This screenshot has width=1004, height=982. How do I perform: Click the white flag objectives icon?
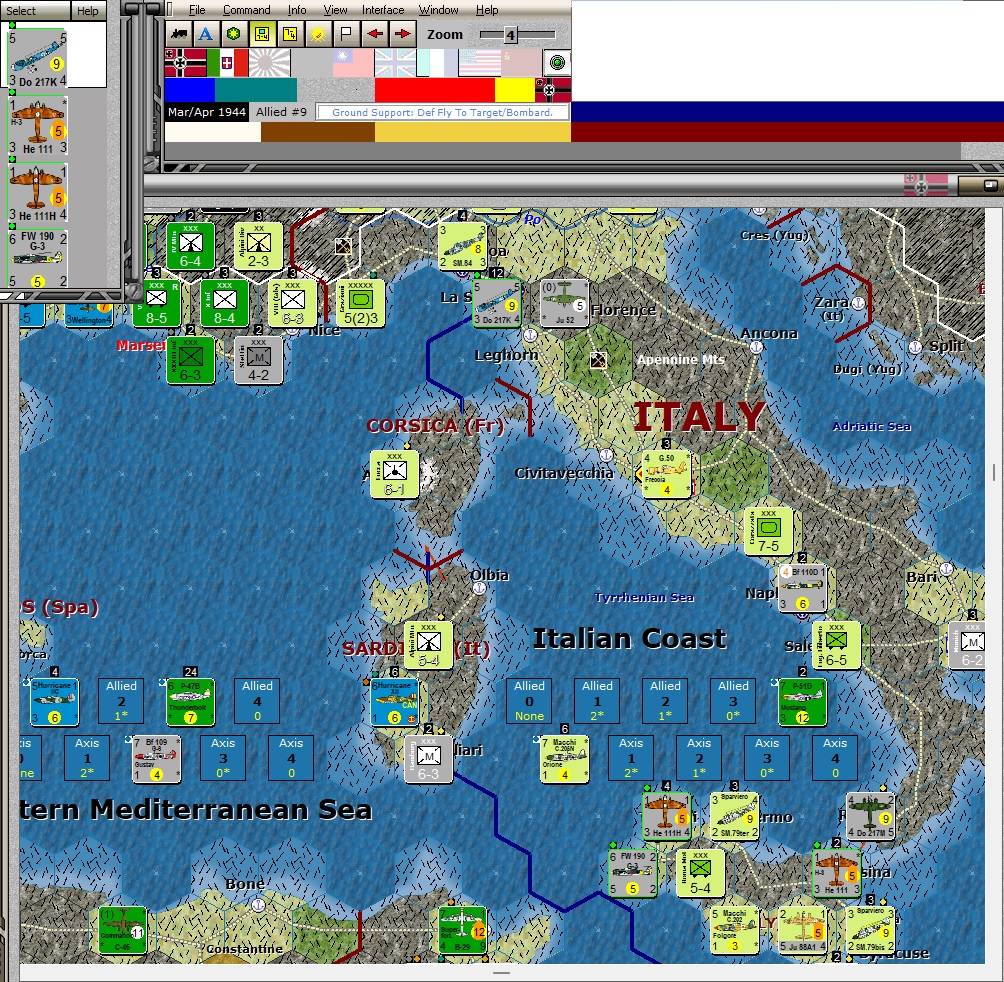click(x=344, y=33)
